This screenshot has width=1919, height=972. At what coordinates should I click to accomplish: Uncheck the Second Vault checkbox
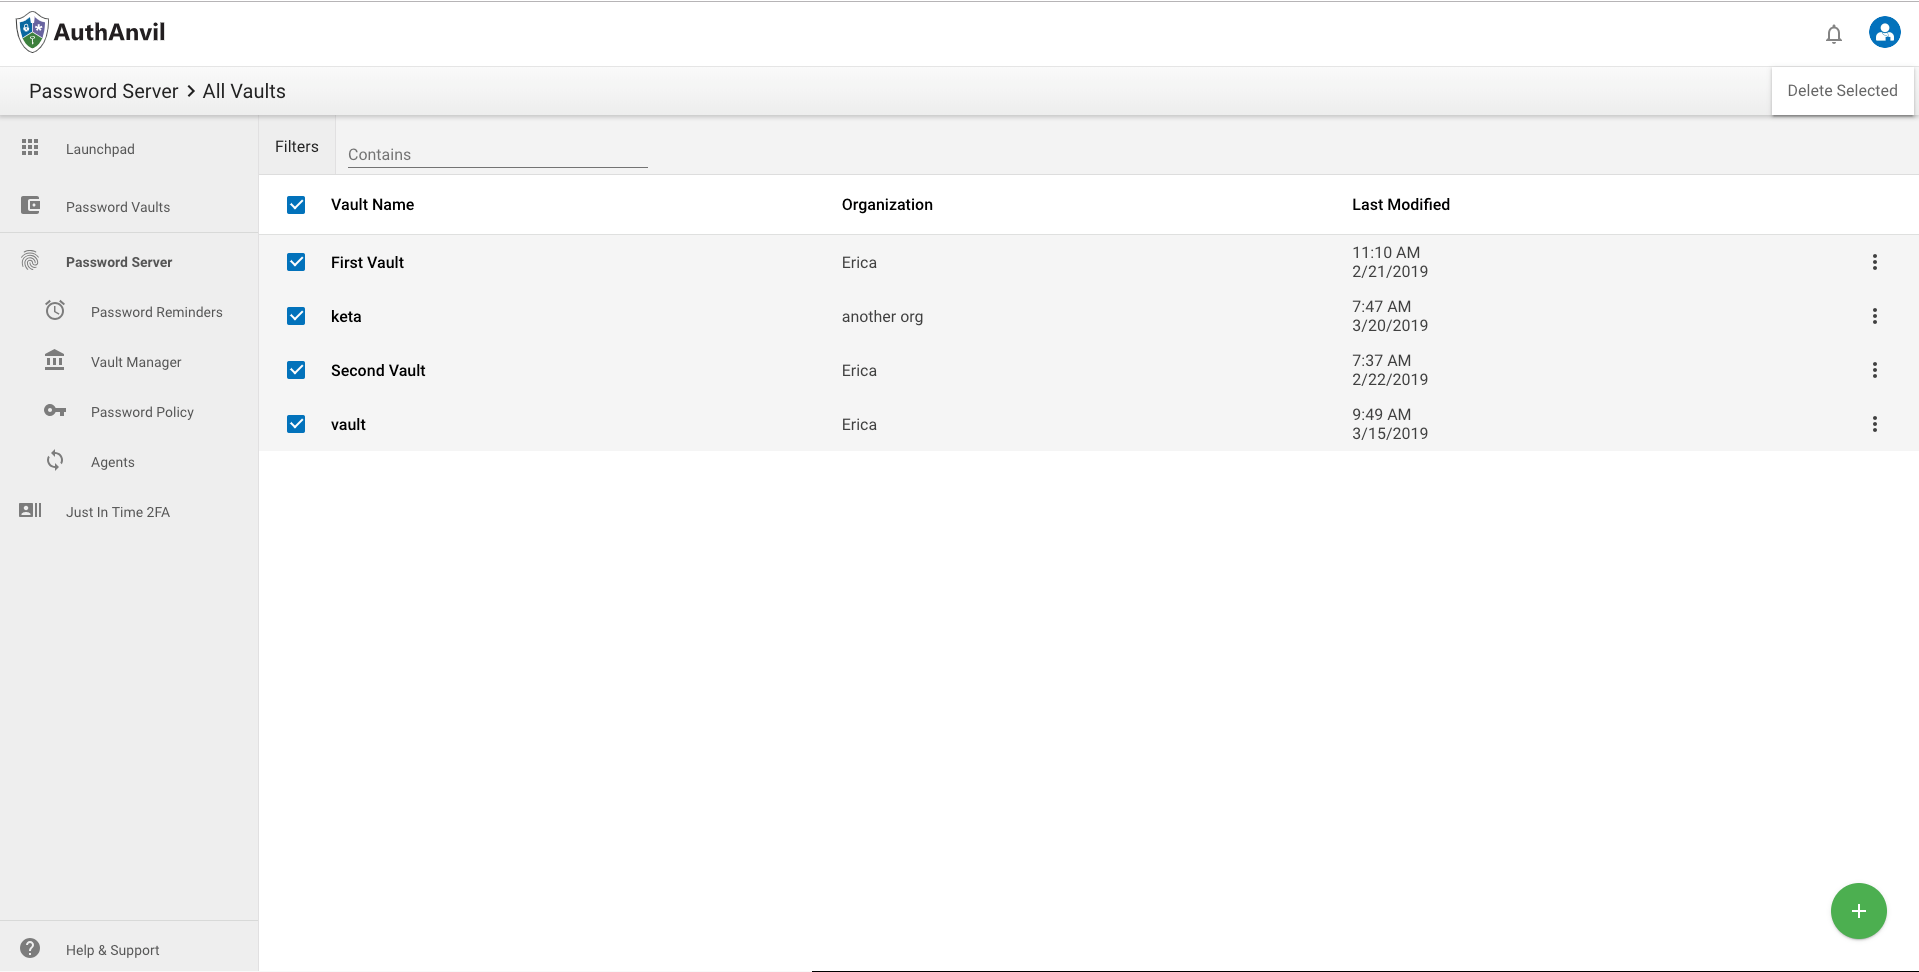click(296, 370)
